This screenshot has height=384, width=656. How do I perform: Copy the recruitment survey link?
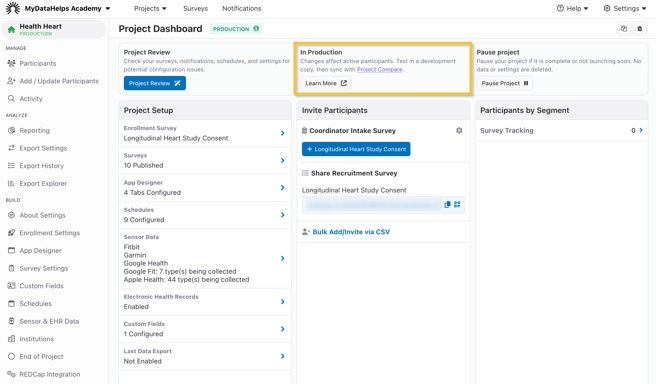[x=447, y=204]
